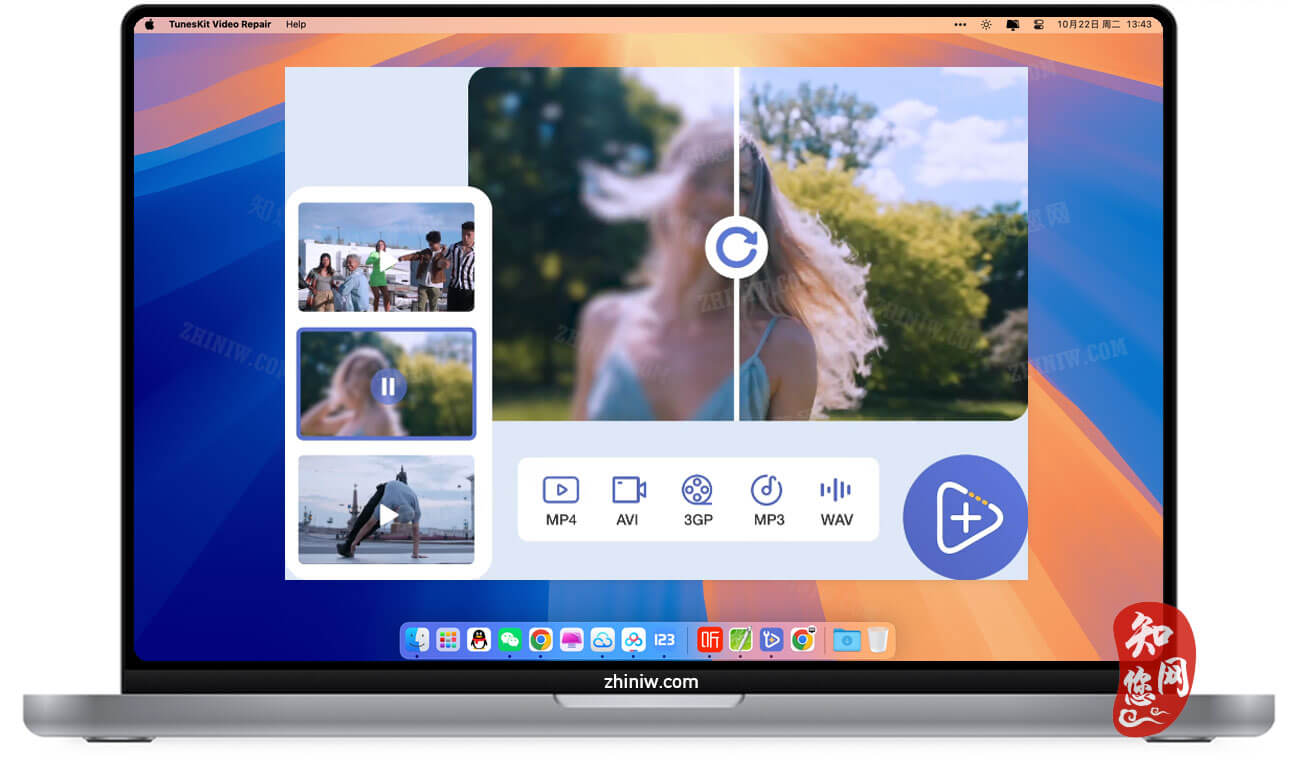Click the round add video button

(965, 517)
